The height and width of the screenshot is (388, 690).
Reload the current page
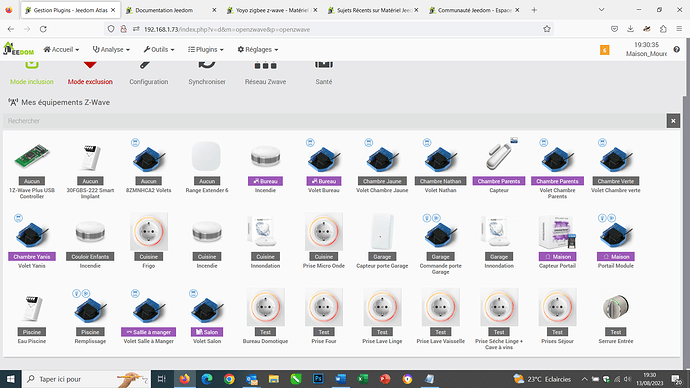click(43, 29)
